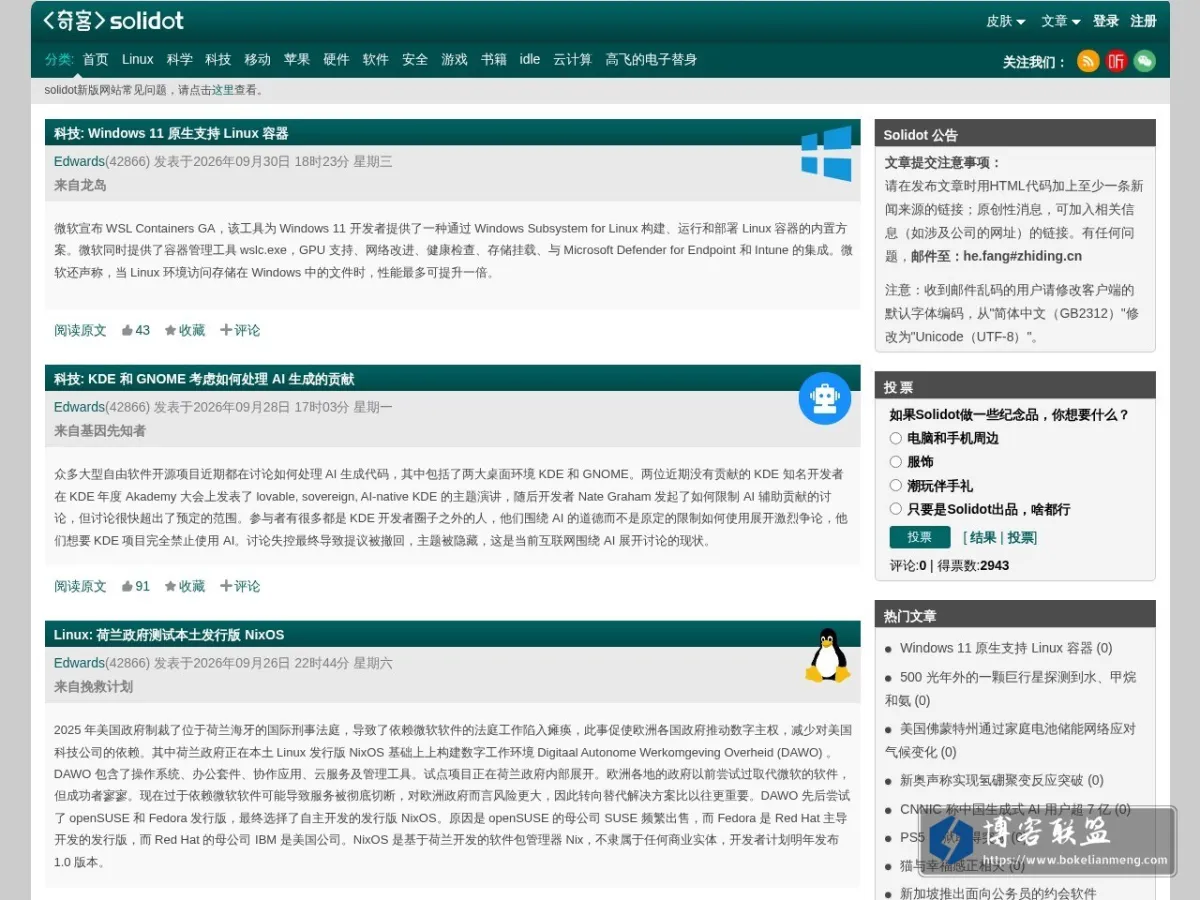Open the RSS feed icon
Viewport: 1200px width, 900px height.
[1088, 61]
